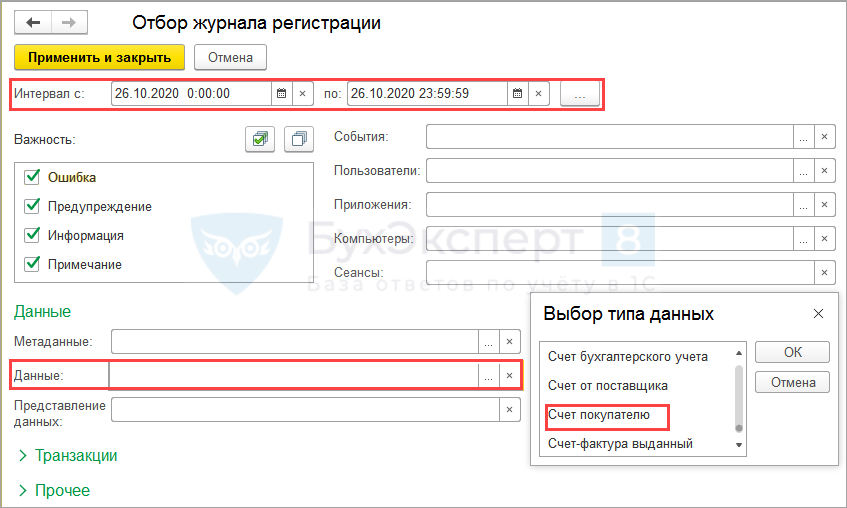Clear the interval start date field
Image resolution: width=847 pixels, height=508 pixels.
click(303, 93)
